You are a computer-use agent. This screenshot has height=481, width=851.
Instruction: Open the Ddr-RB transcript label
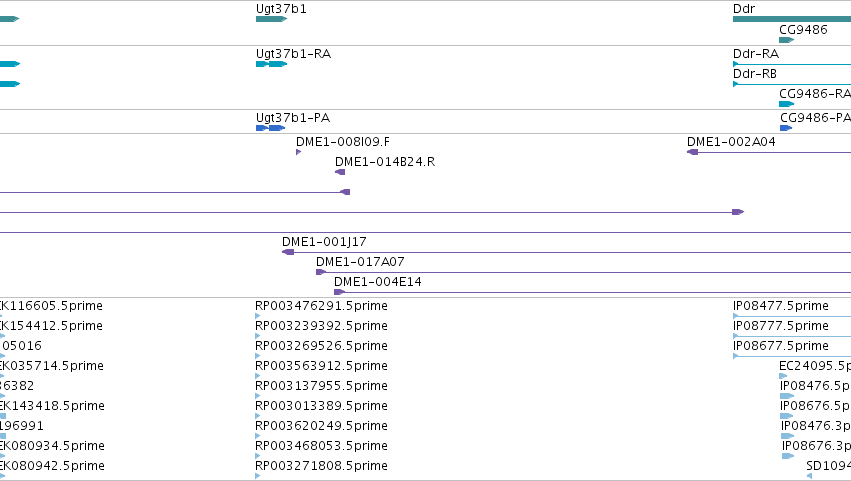point(755,74)
